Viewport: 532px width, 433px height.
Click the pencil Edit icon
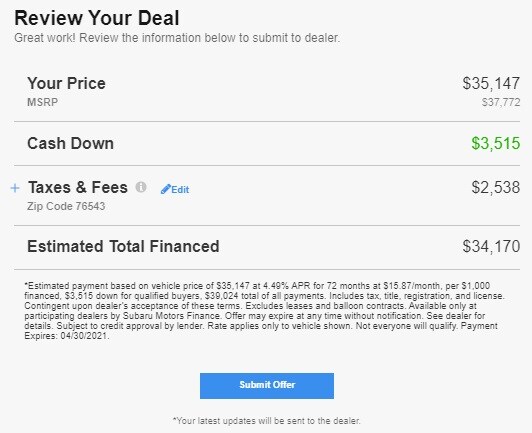[166, 189]
